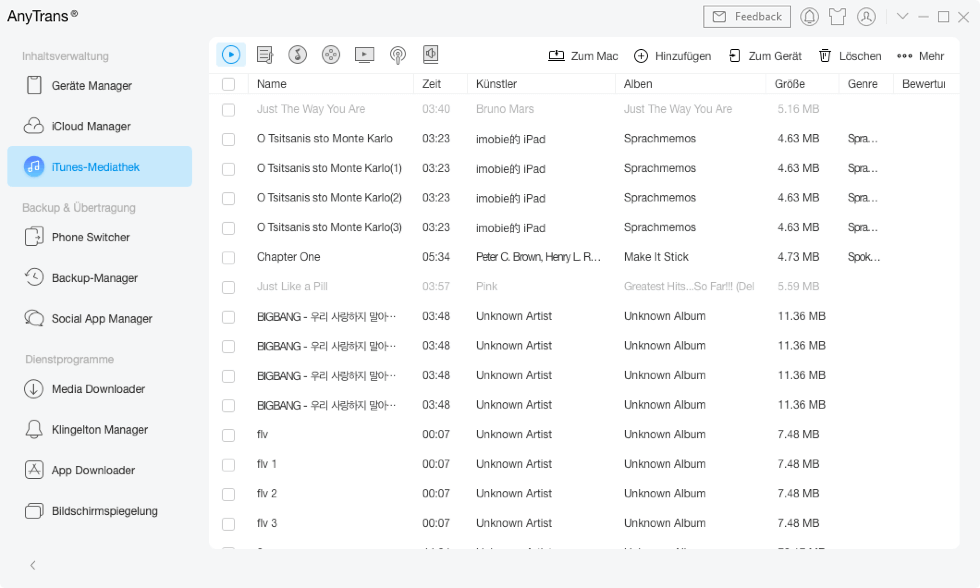
Task: Open the playlists category icon
Action: coord(265,55)
